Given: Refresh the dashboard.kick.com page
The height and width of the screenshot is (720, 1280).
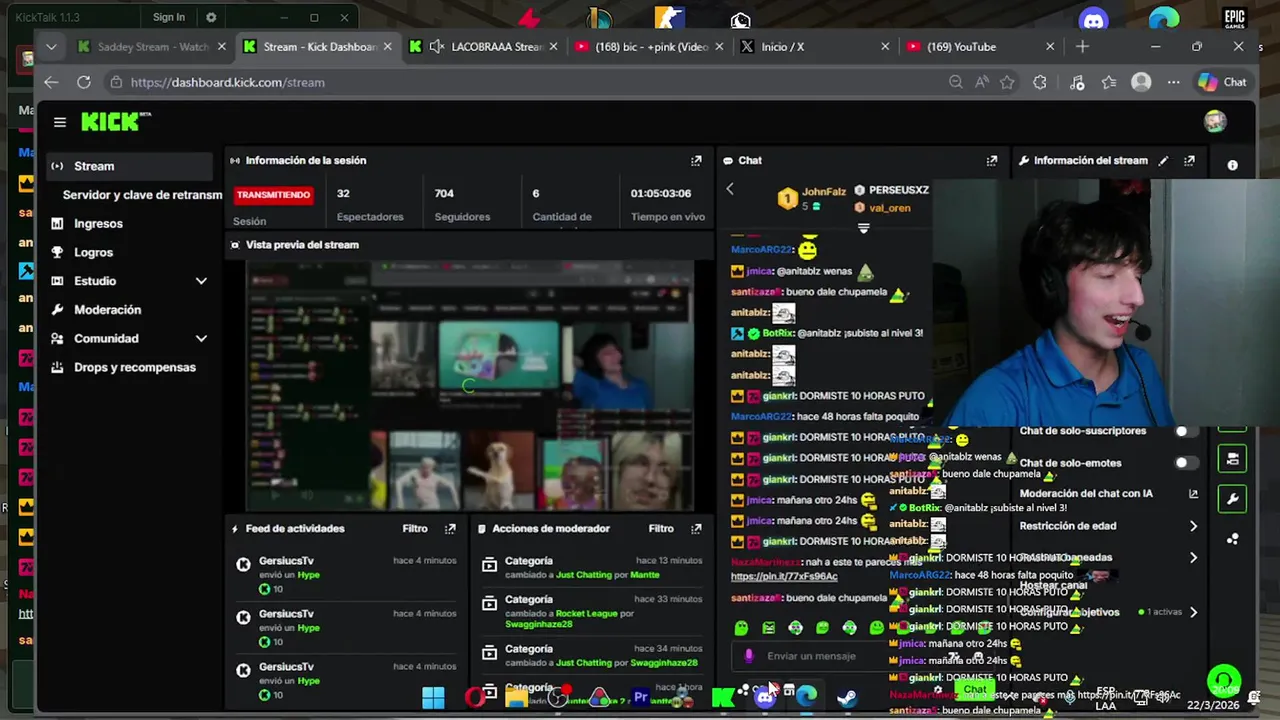Looking at the screenshot, I should point(84,82).
